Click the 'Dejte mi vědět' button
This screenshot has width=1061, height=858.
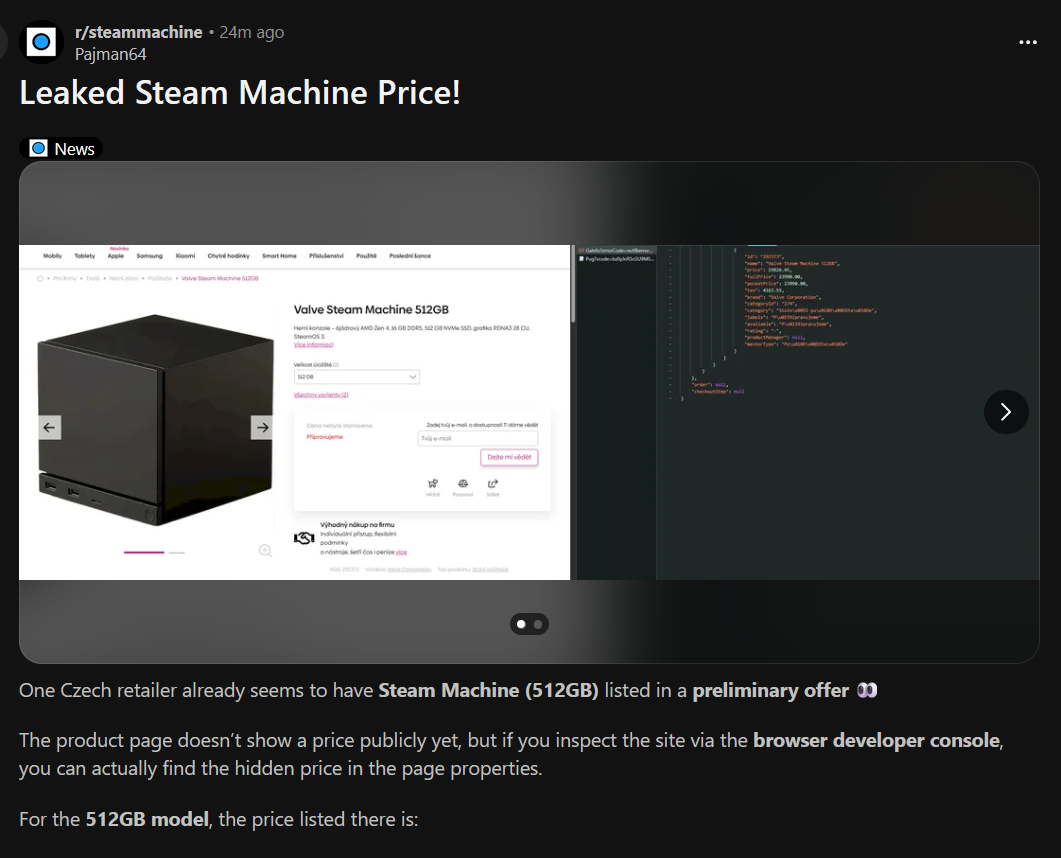coord(509,457)
